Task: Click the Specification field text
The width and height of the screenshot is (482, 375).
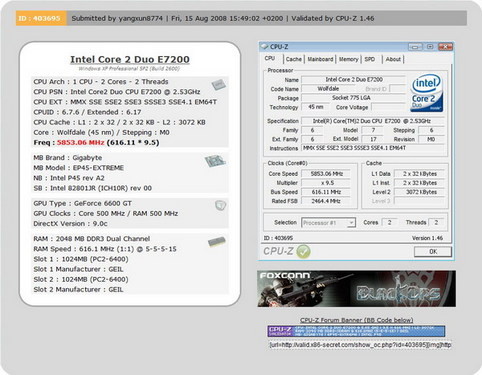Action: [x=372, y=121]
